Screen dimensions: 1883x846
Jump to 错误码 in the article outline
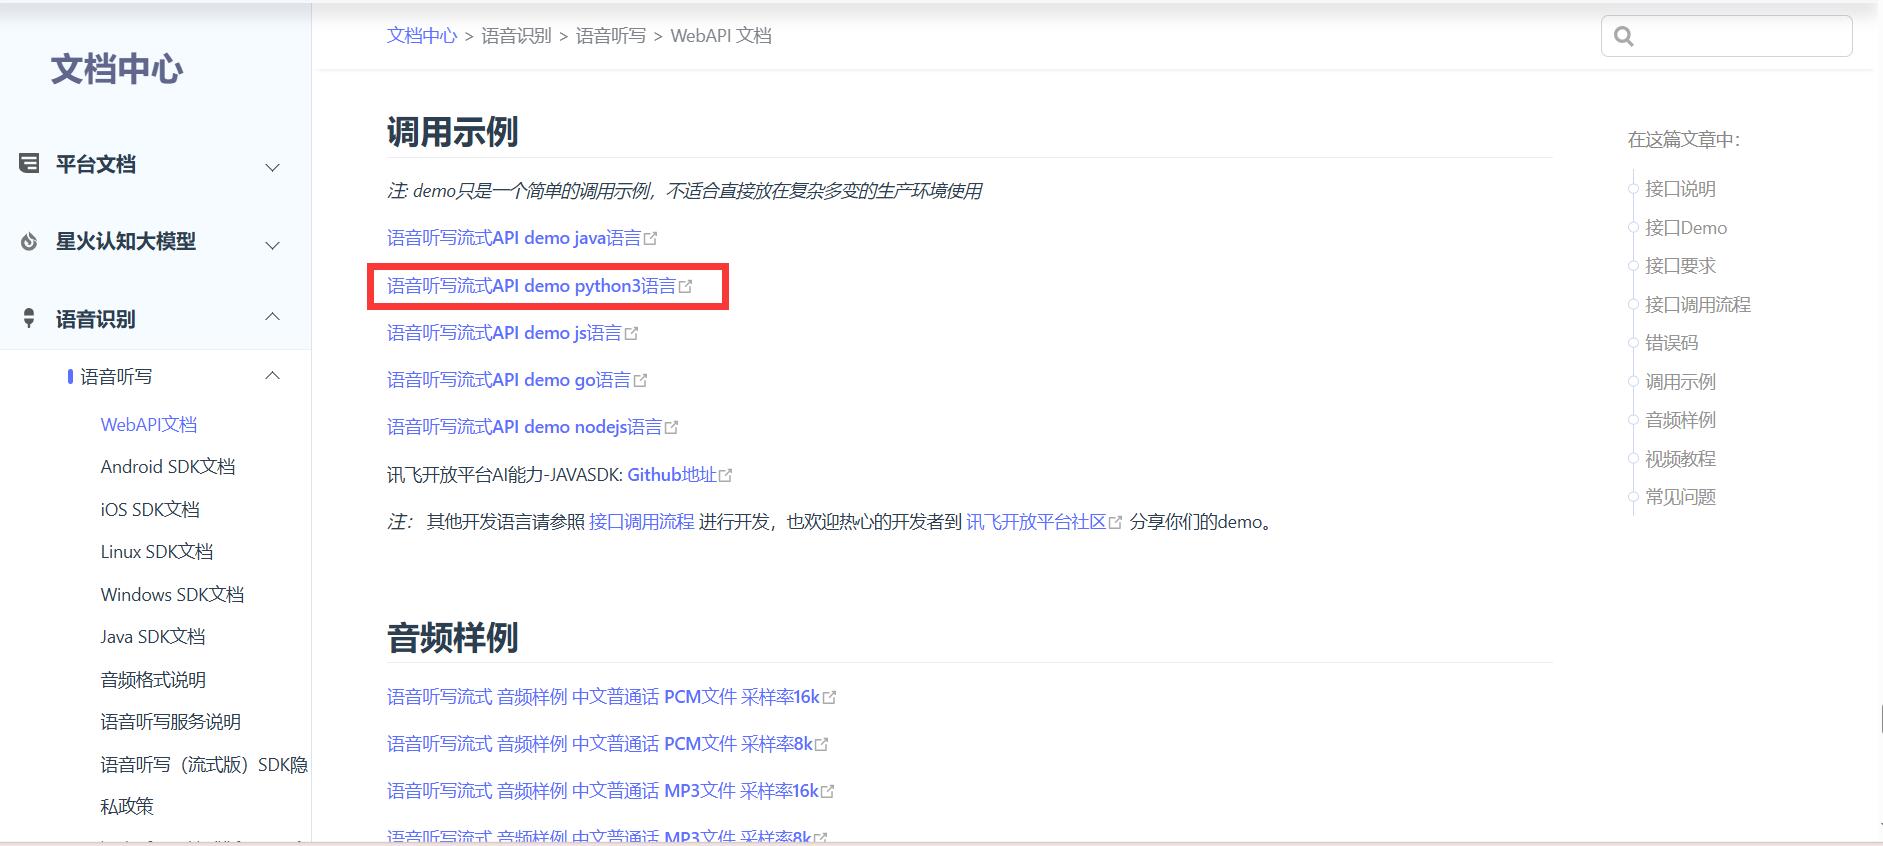pos(1672,343)
